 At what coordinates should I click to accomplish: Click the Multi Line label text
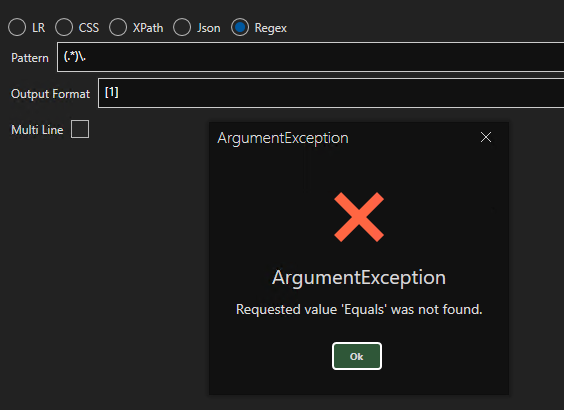[37, 129]
